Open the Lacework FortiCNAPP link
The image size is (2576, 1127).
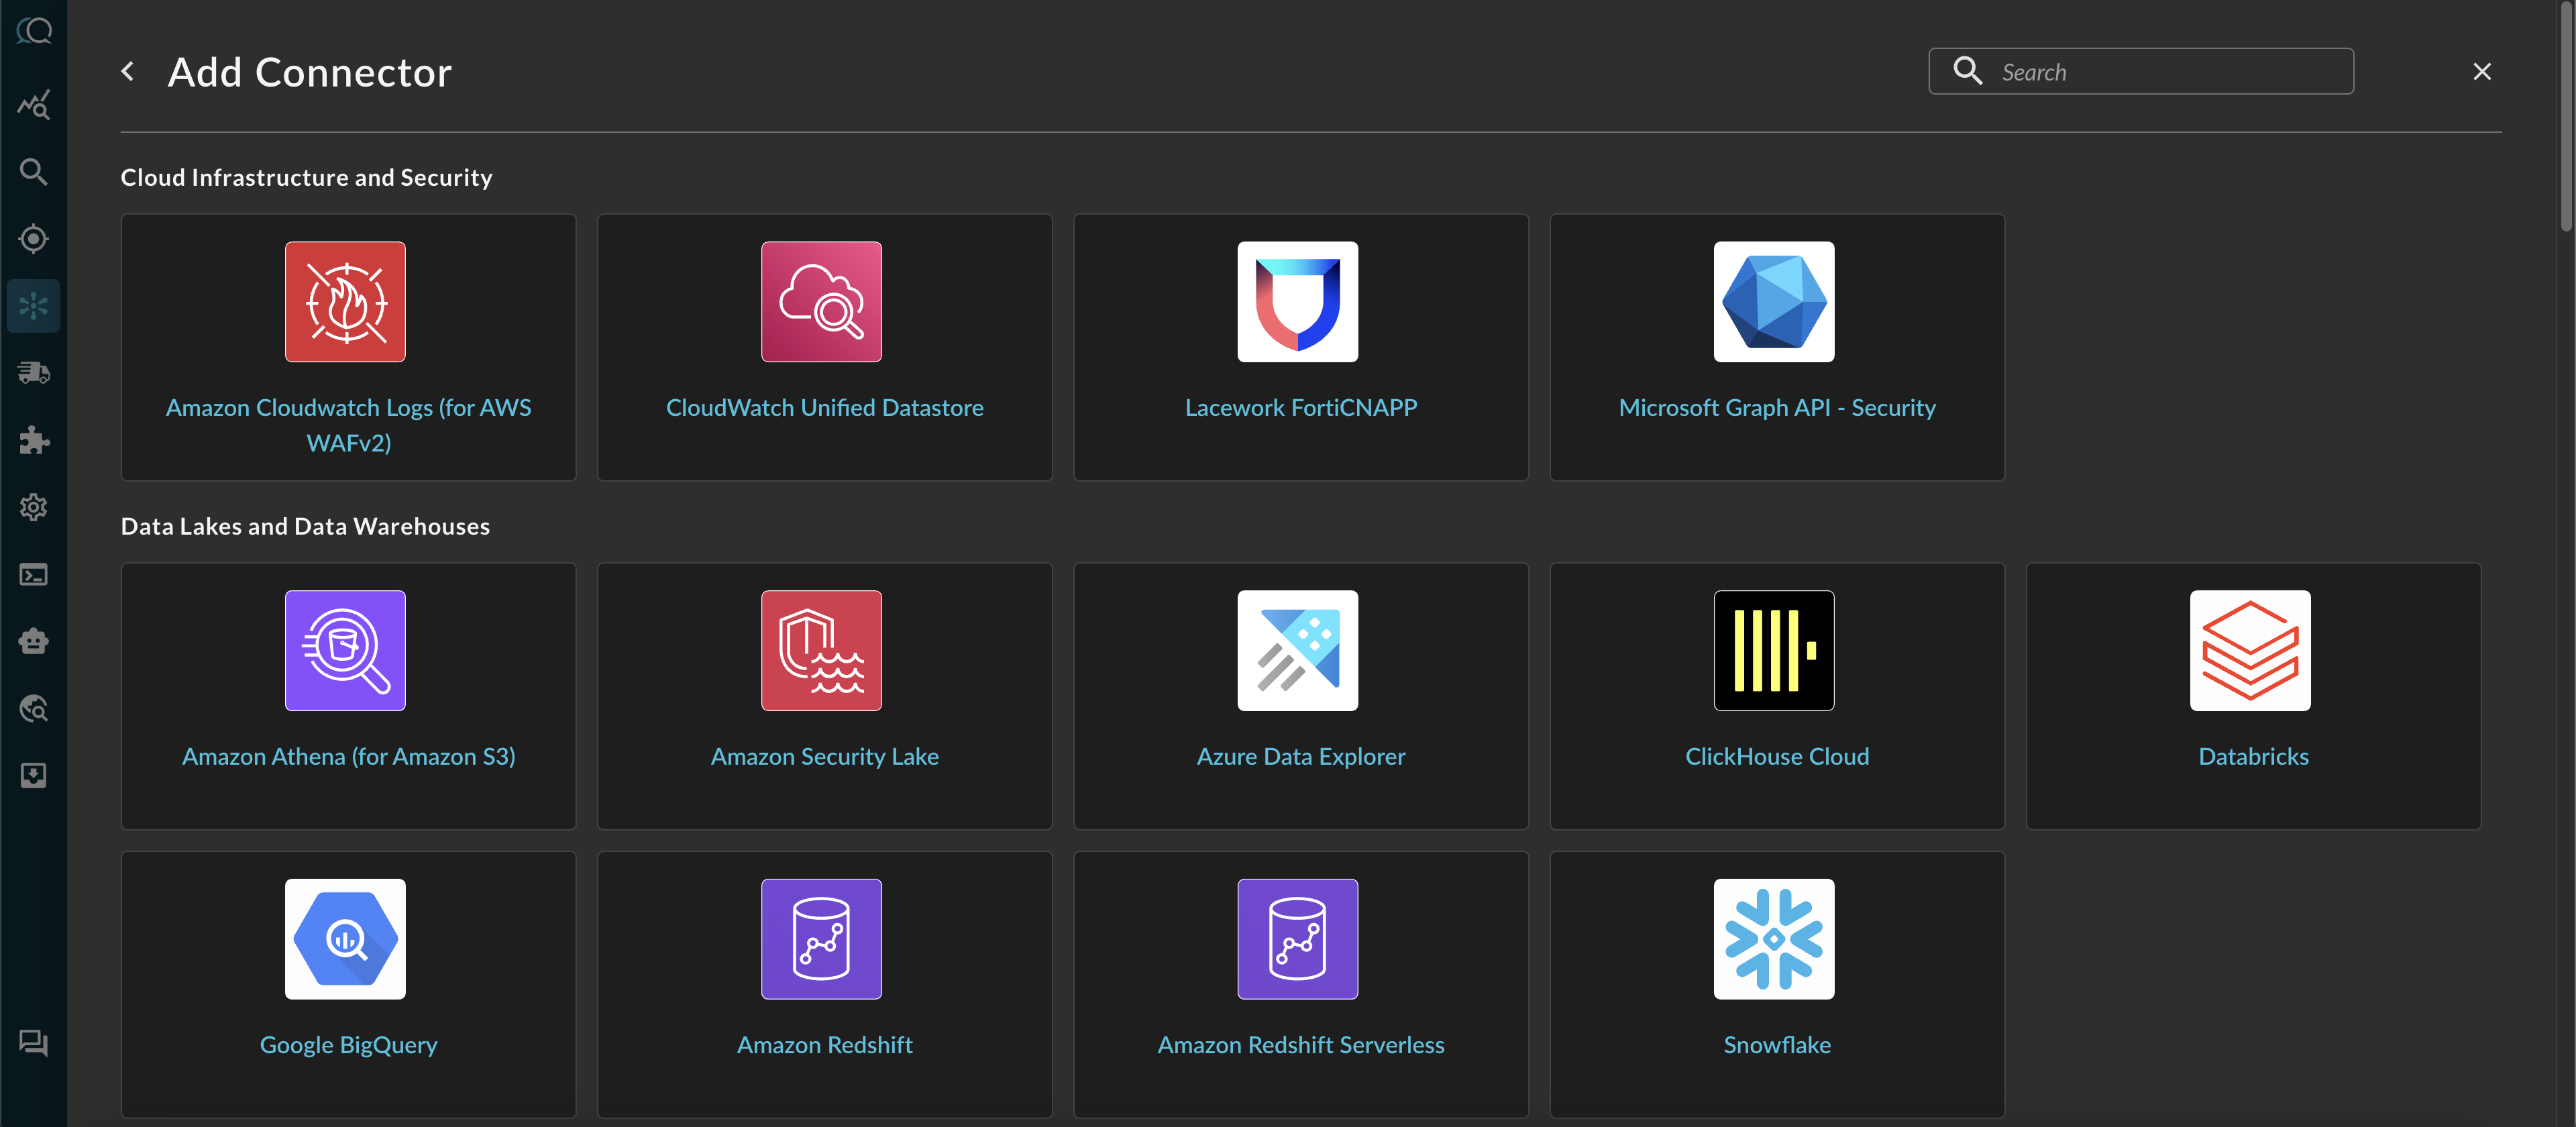(1301, 407)
